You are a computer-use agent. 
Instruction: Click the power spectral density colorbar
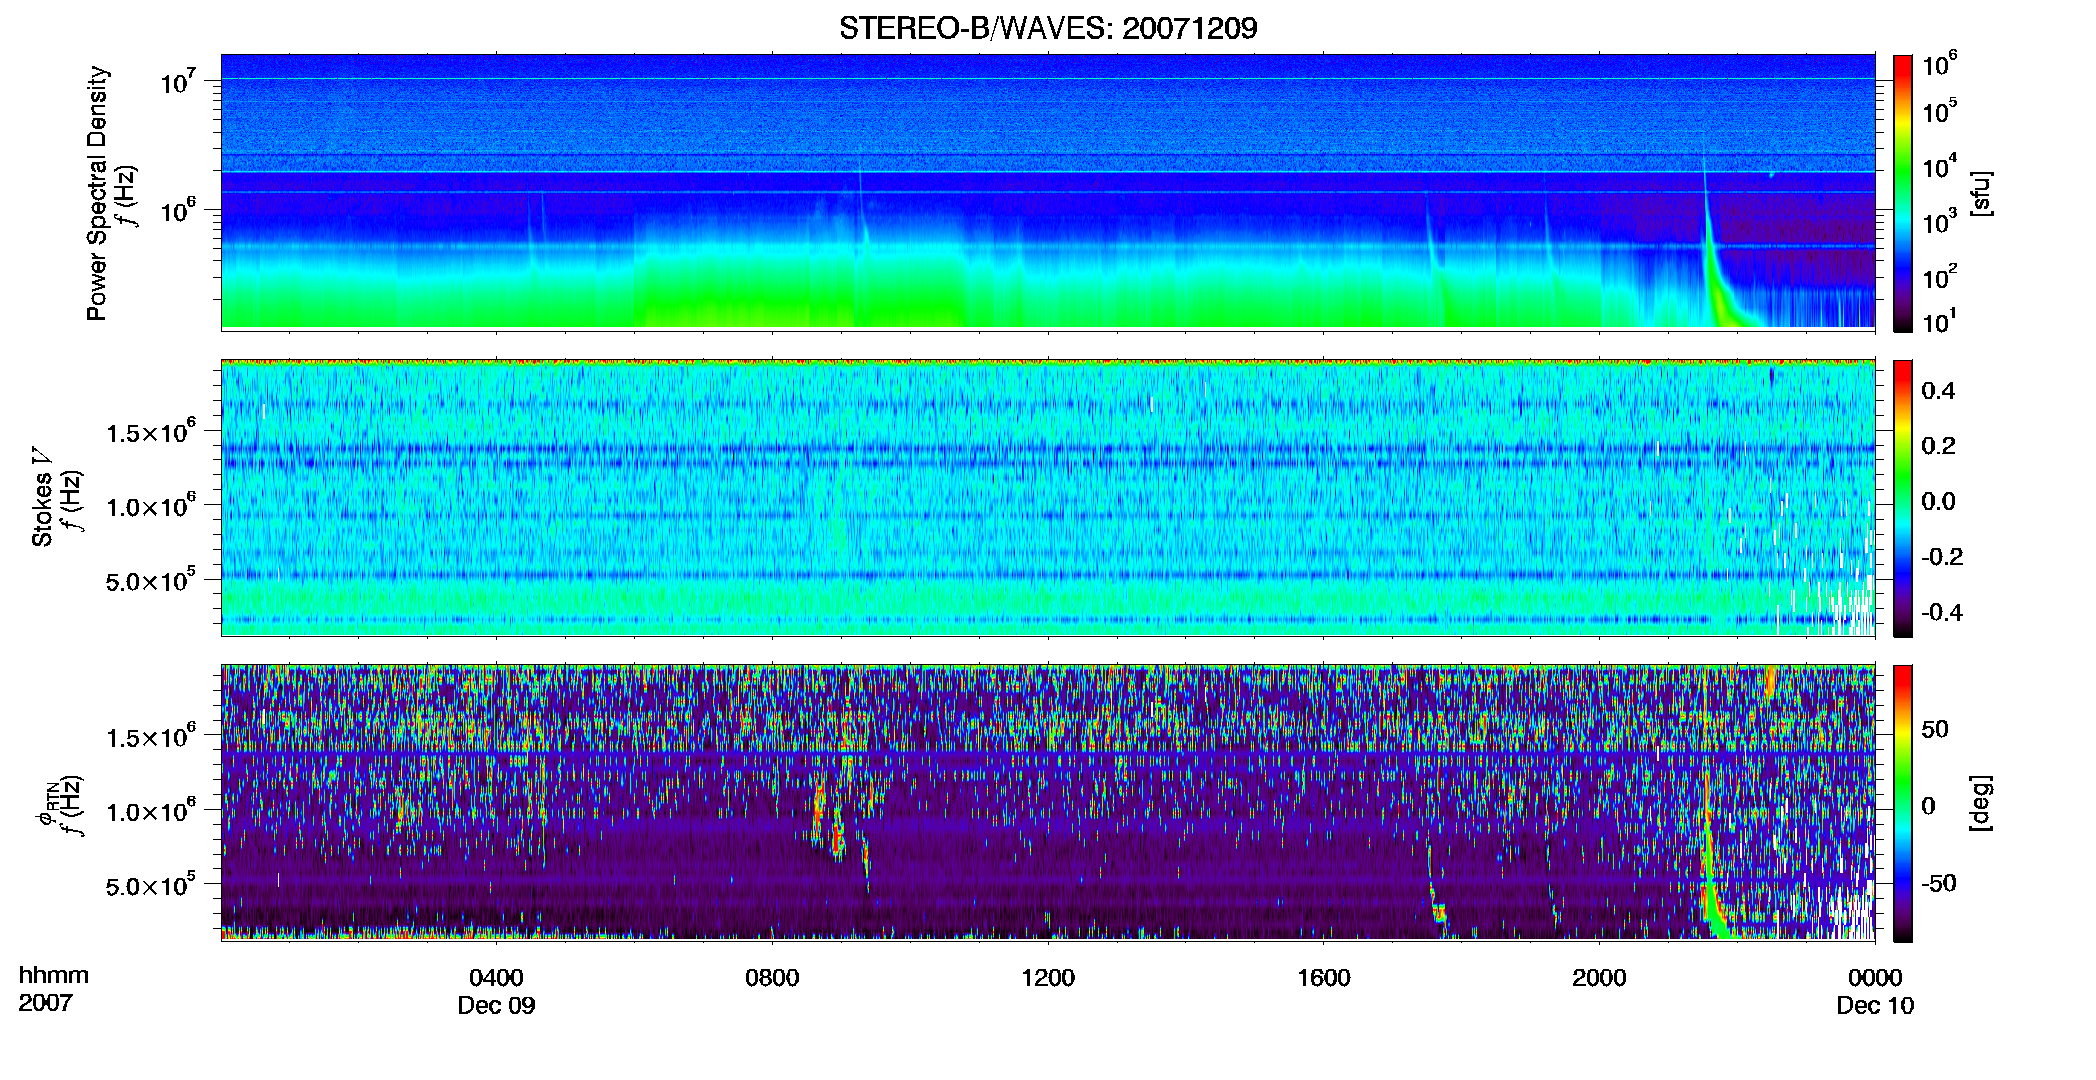coord(1903,193)
